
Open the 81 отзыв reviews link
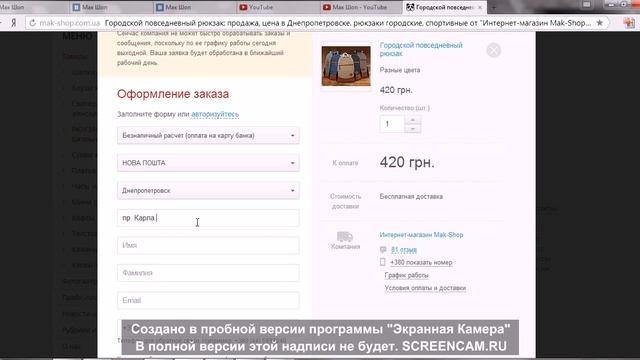[404, 249]
